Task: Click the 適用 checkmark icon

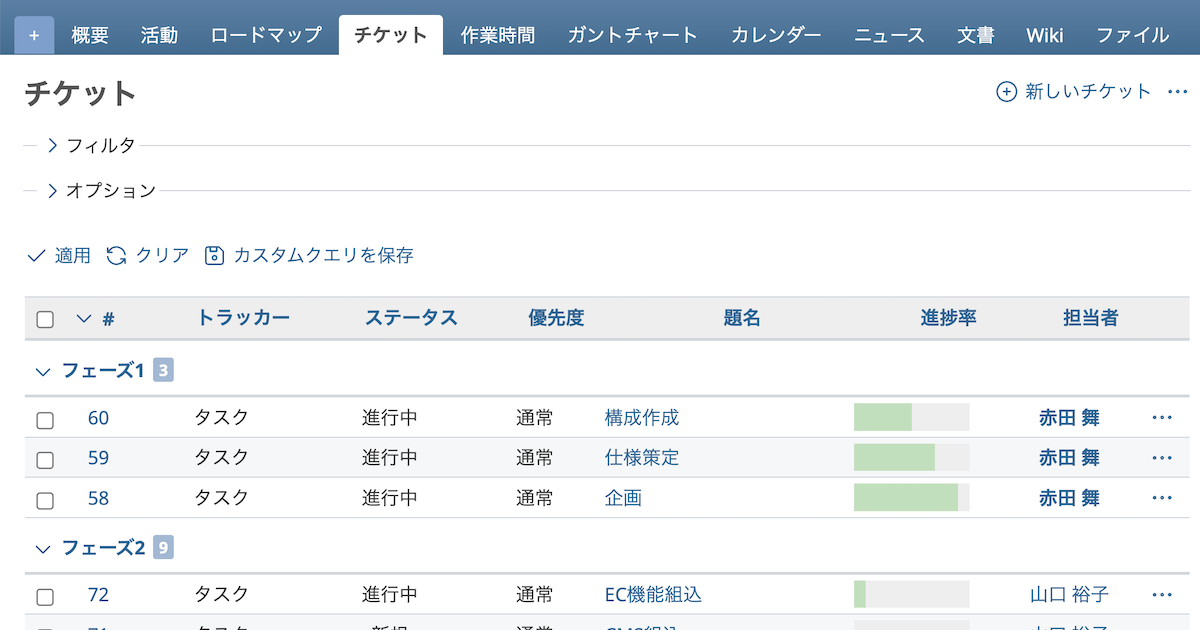Action: (36, 256)
